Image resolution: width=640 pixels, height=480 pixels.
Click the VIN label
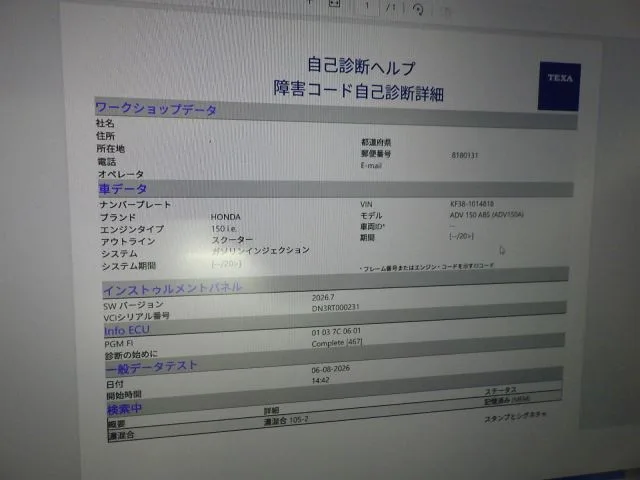click(366, 204)
